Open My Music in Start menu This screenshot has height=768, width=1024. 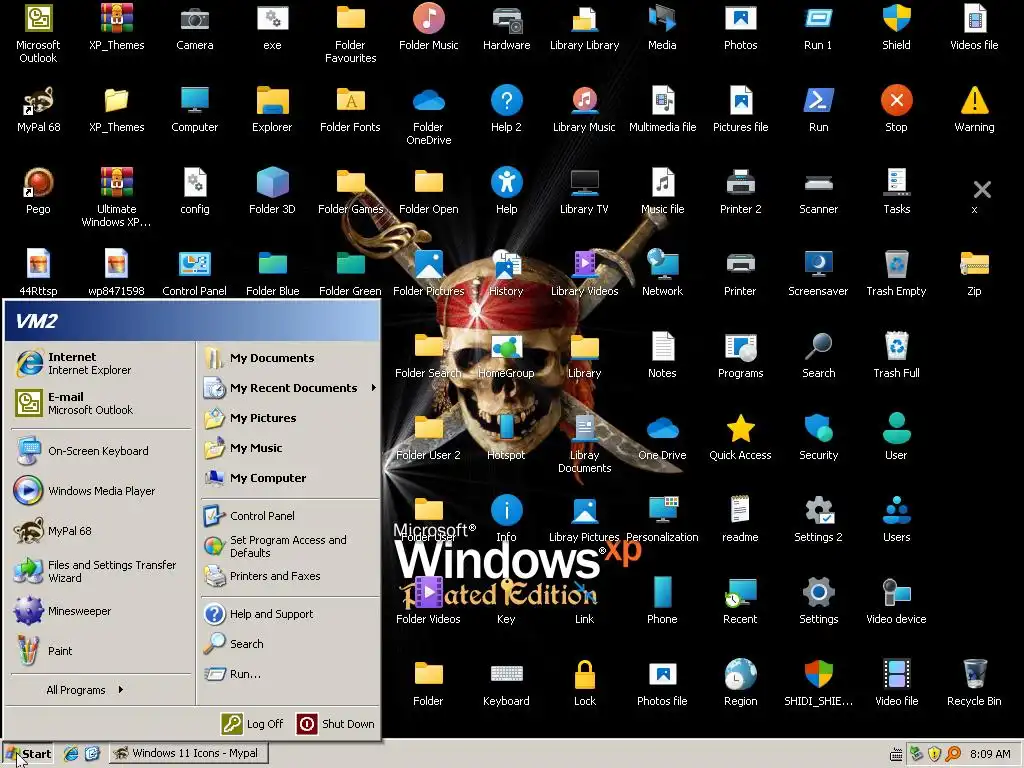[x=289, y=448]
